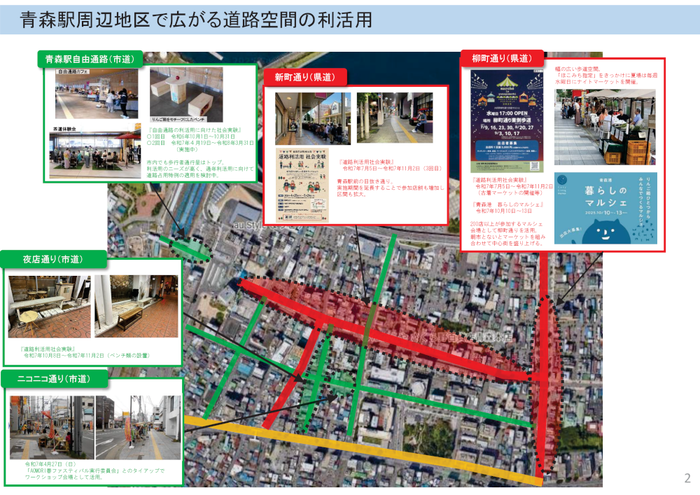Click the 幅の広い歩道空間 sentence
This screenshot has height=495, width=700.
pyautogui.click(x=577, y=69)
